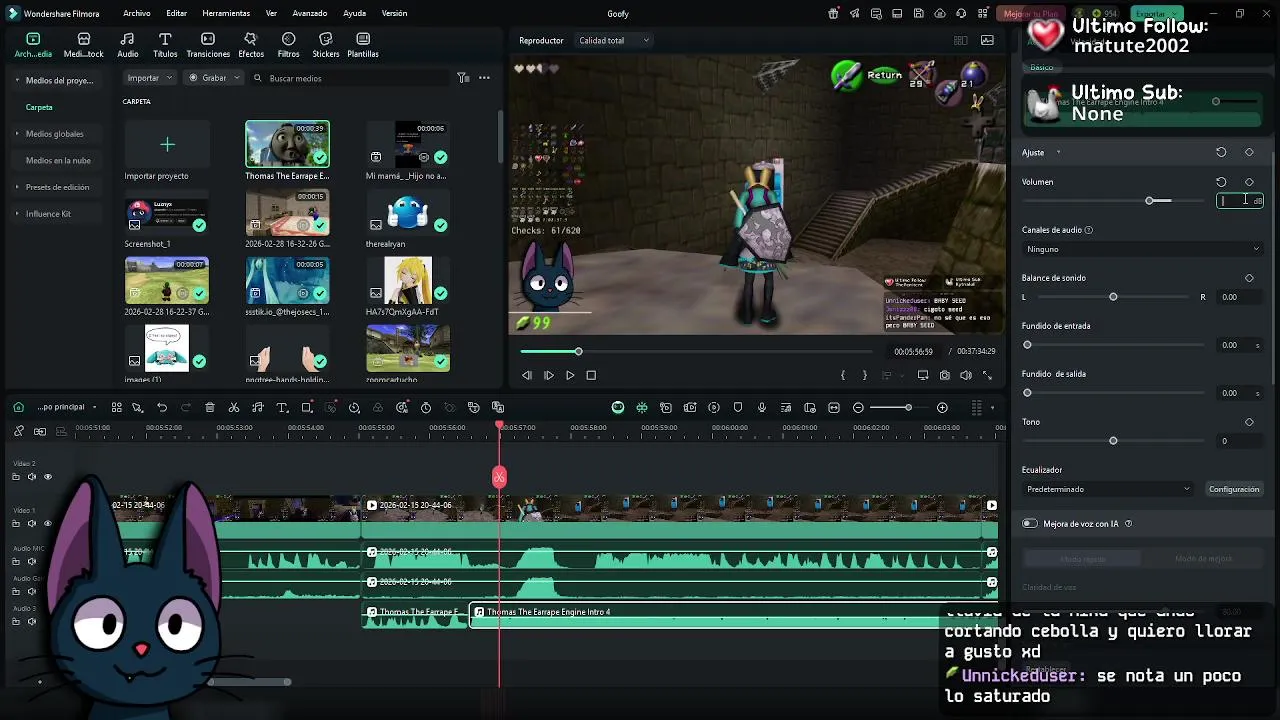1280x720 pixels.
Task: Click the Configuración button for the equalizer
Action: [1234, 489]
